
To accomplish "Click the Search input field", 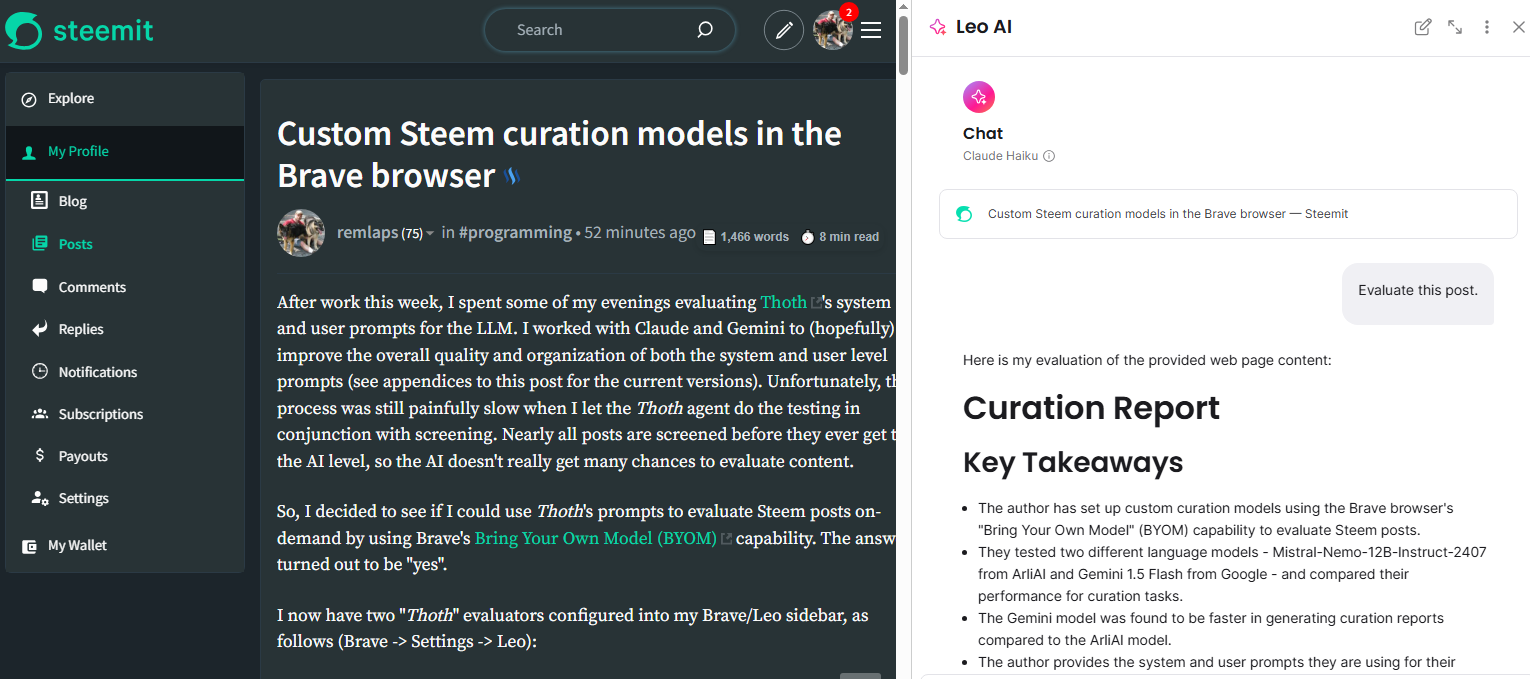I will [x=609, y=30].
